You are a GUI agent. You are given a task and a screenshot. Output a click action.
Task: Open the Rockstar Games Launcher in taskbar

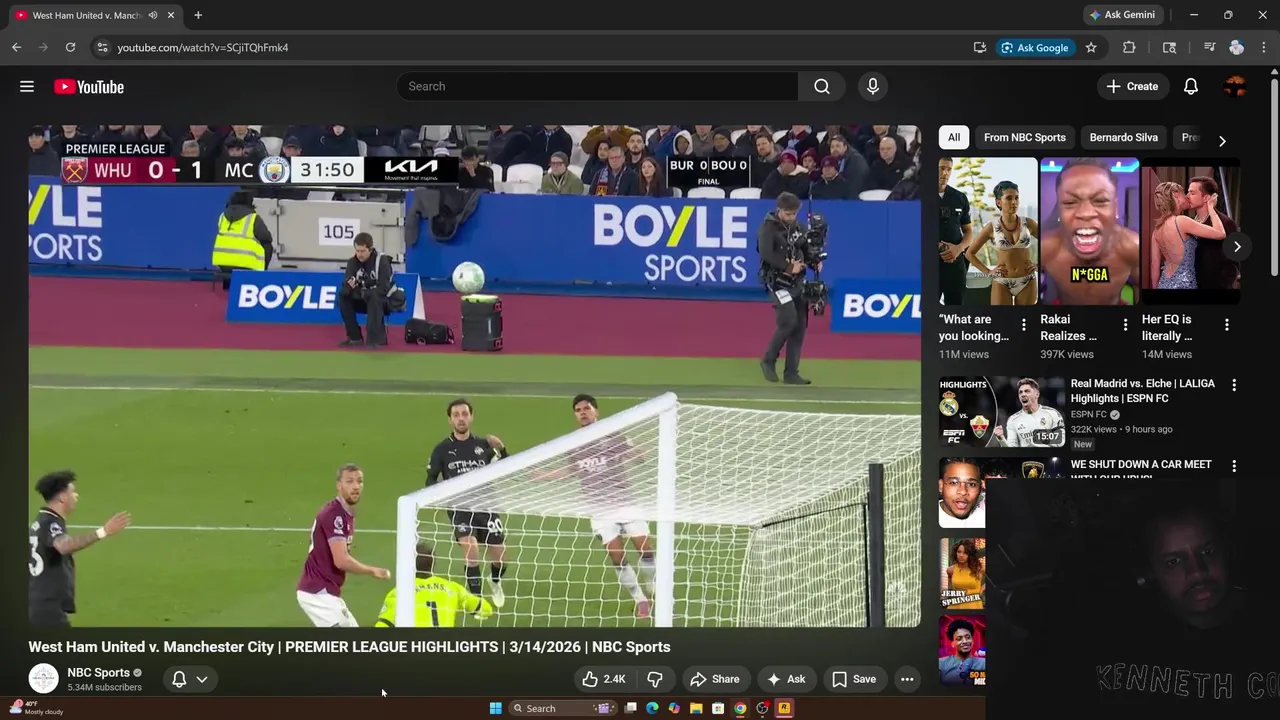(x=784, y=708)
